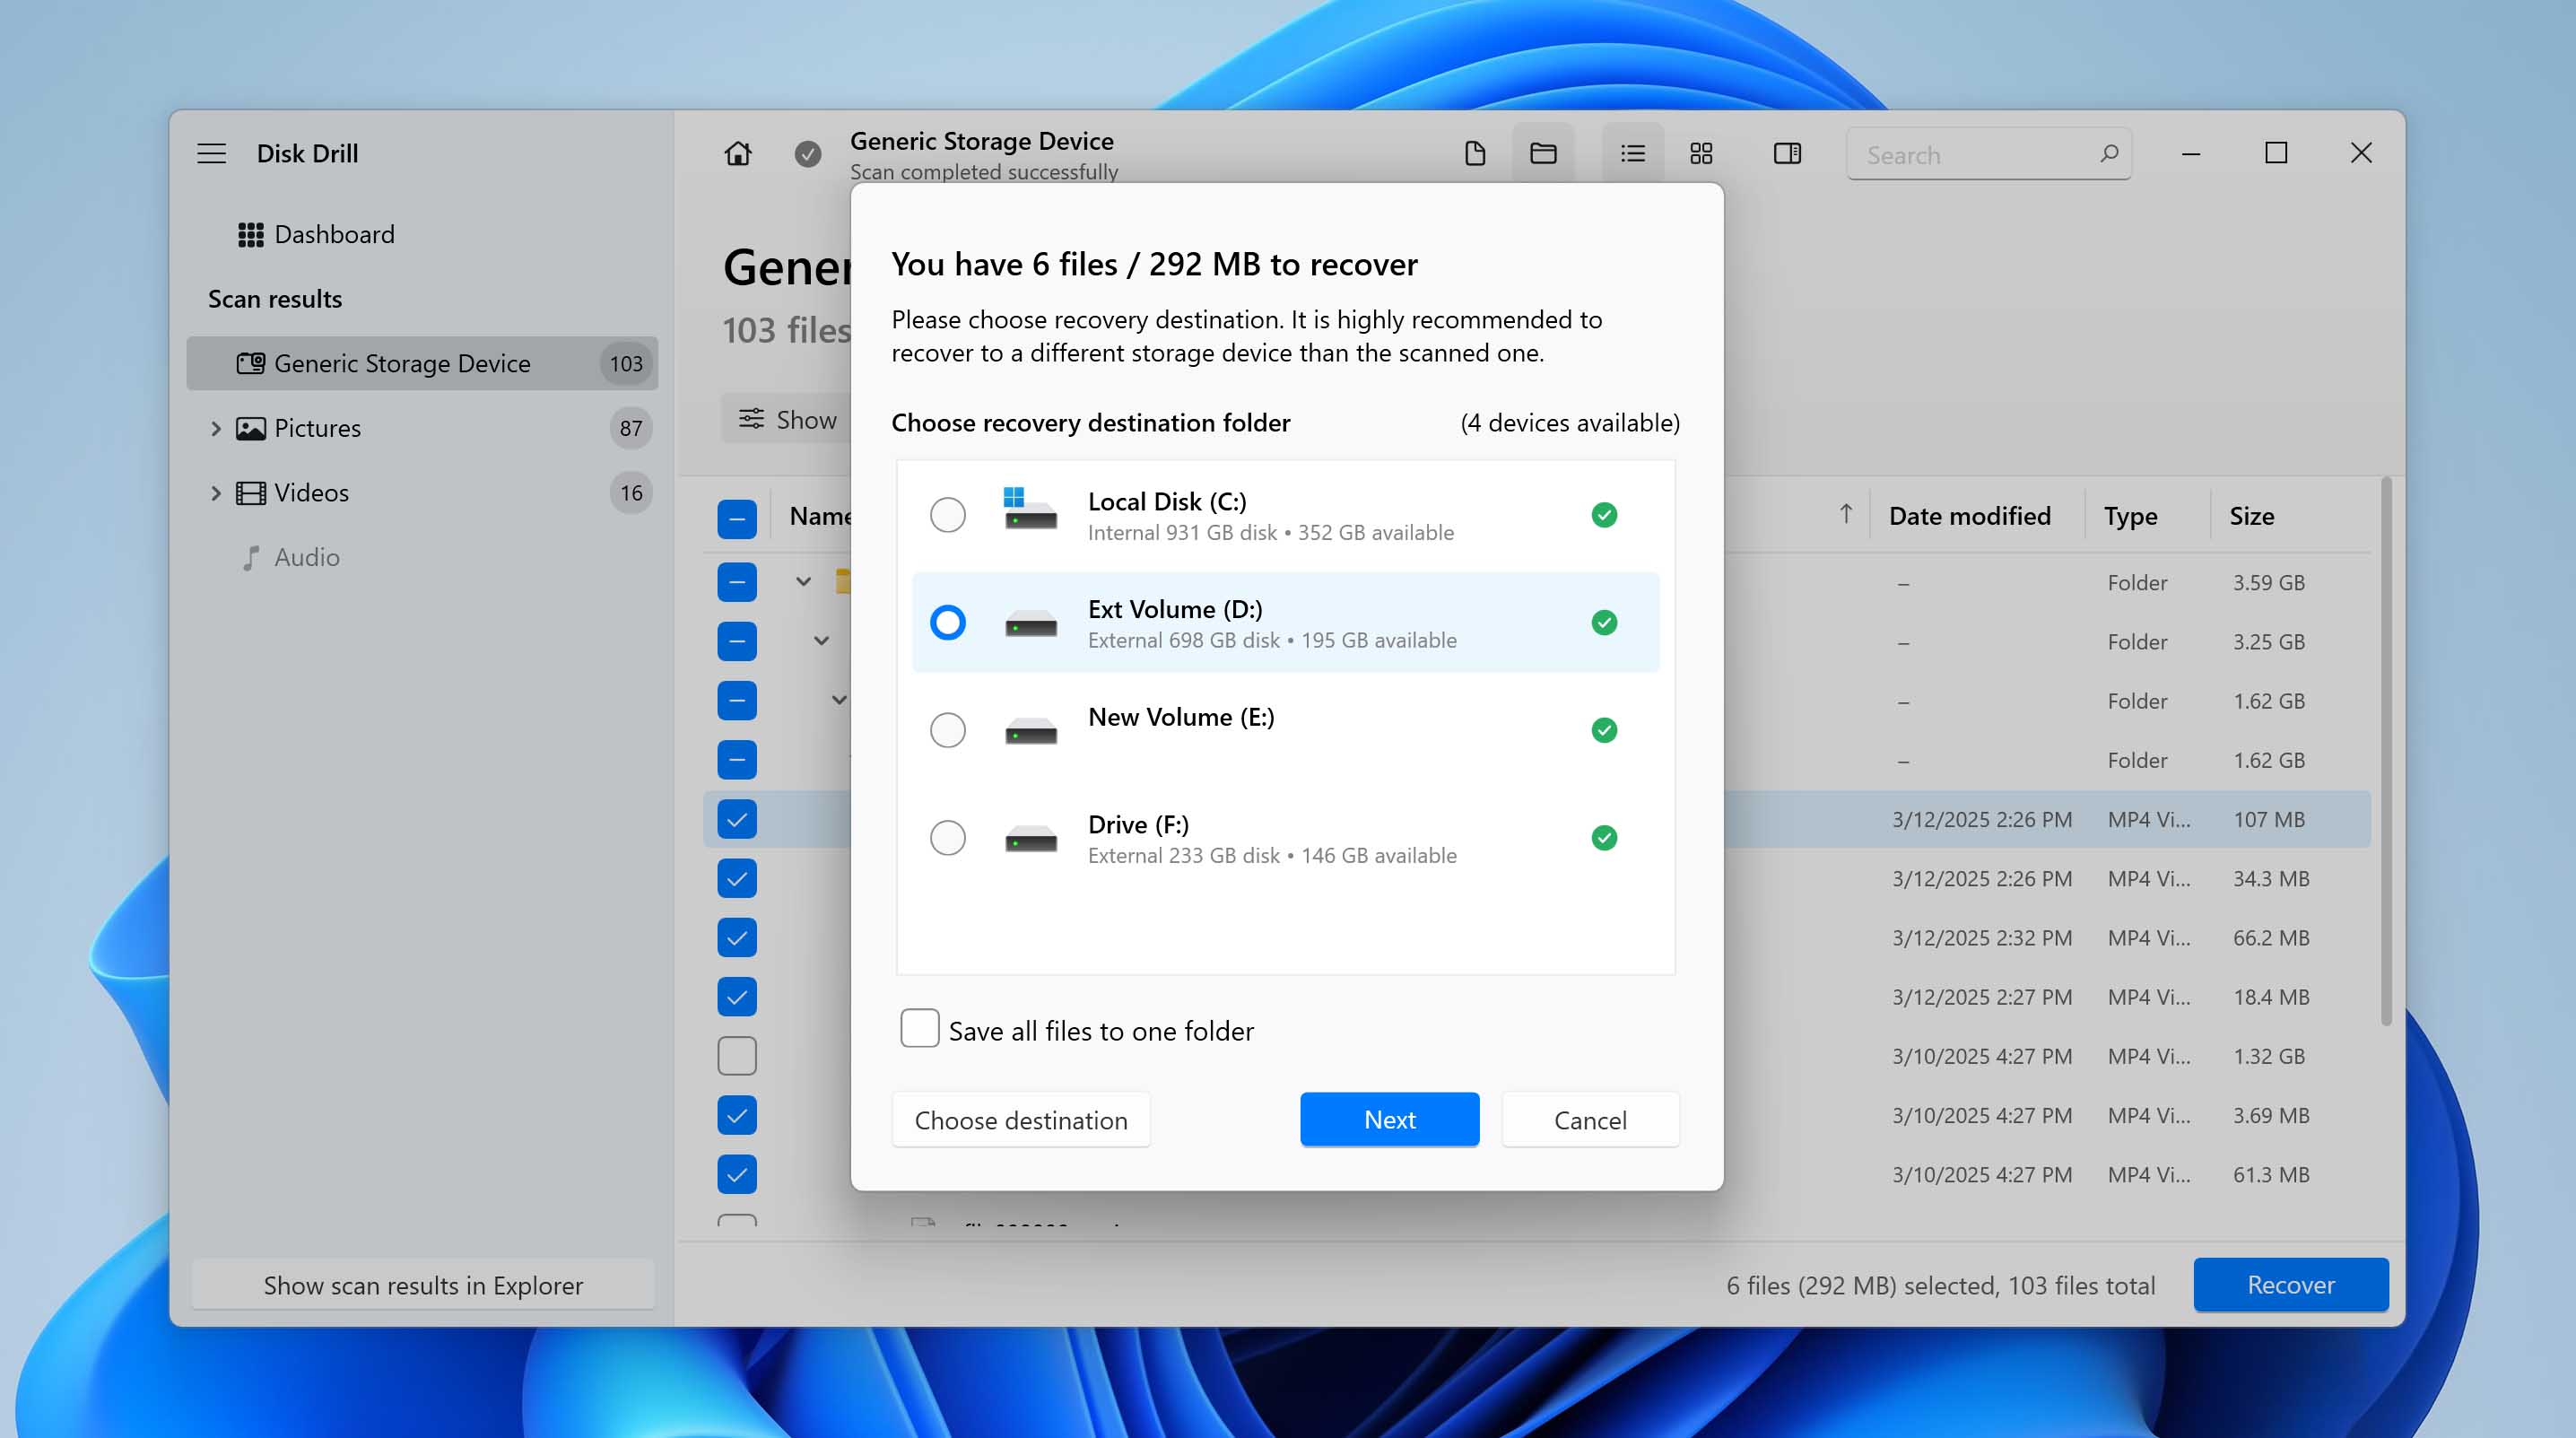Open Videos scan results category

point(422,493)
